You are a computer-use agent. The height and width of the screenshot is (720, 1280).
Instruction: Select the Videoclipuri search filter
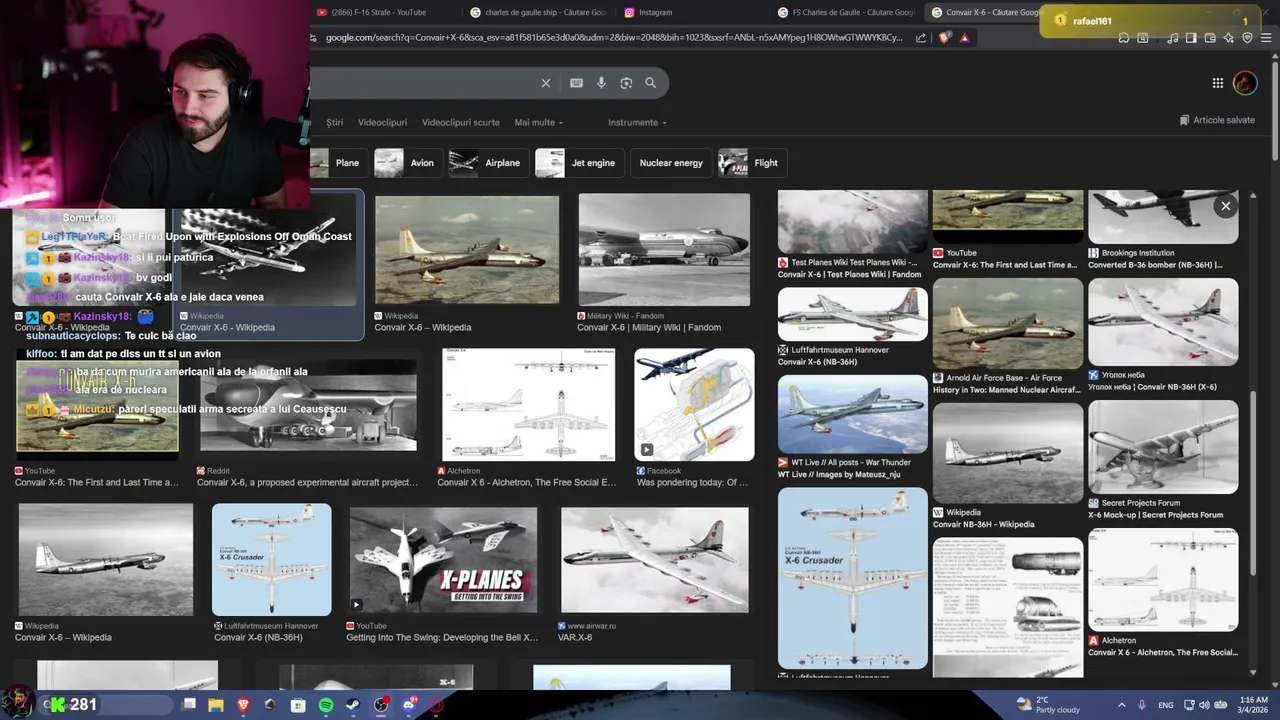click(383, 122)
